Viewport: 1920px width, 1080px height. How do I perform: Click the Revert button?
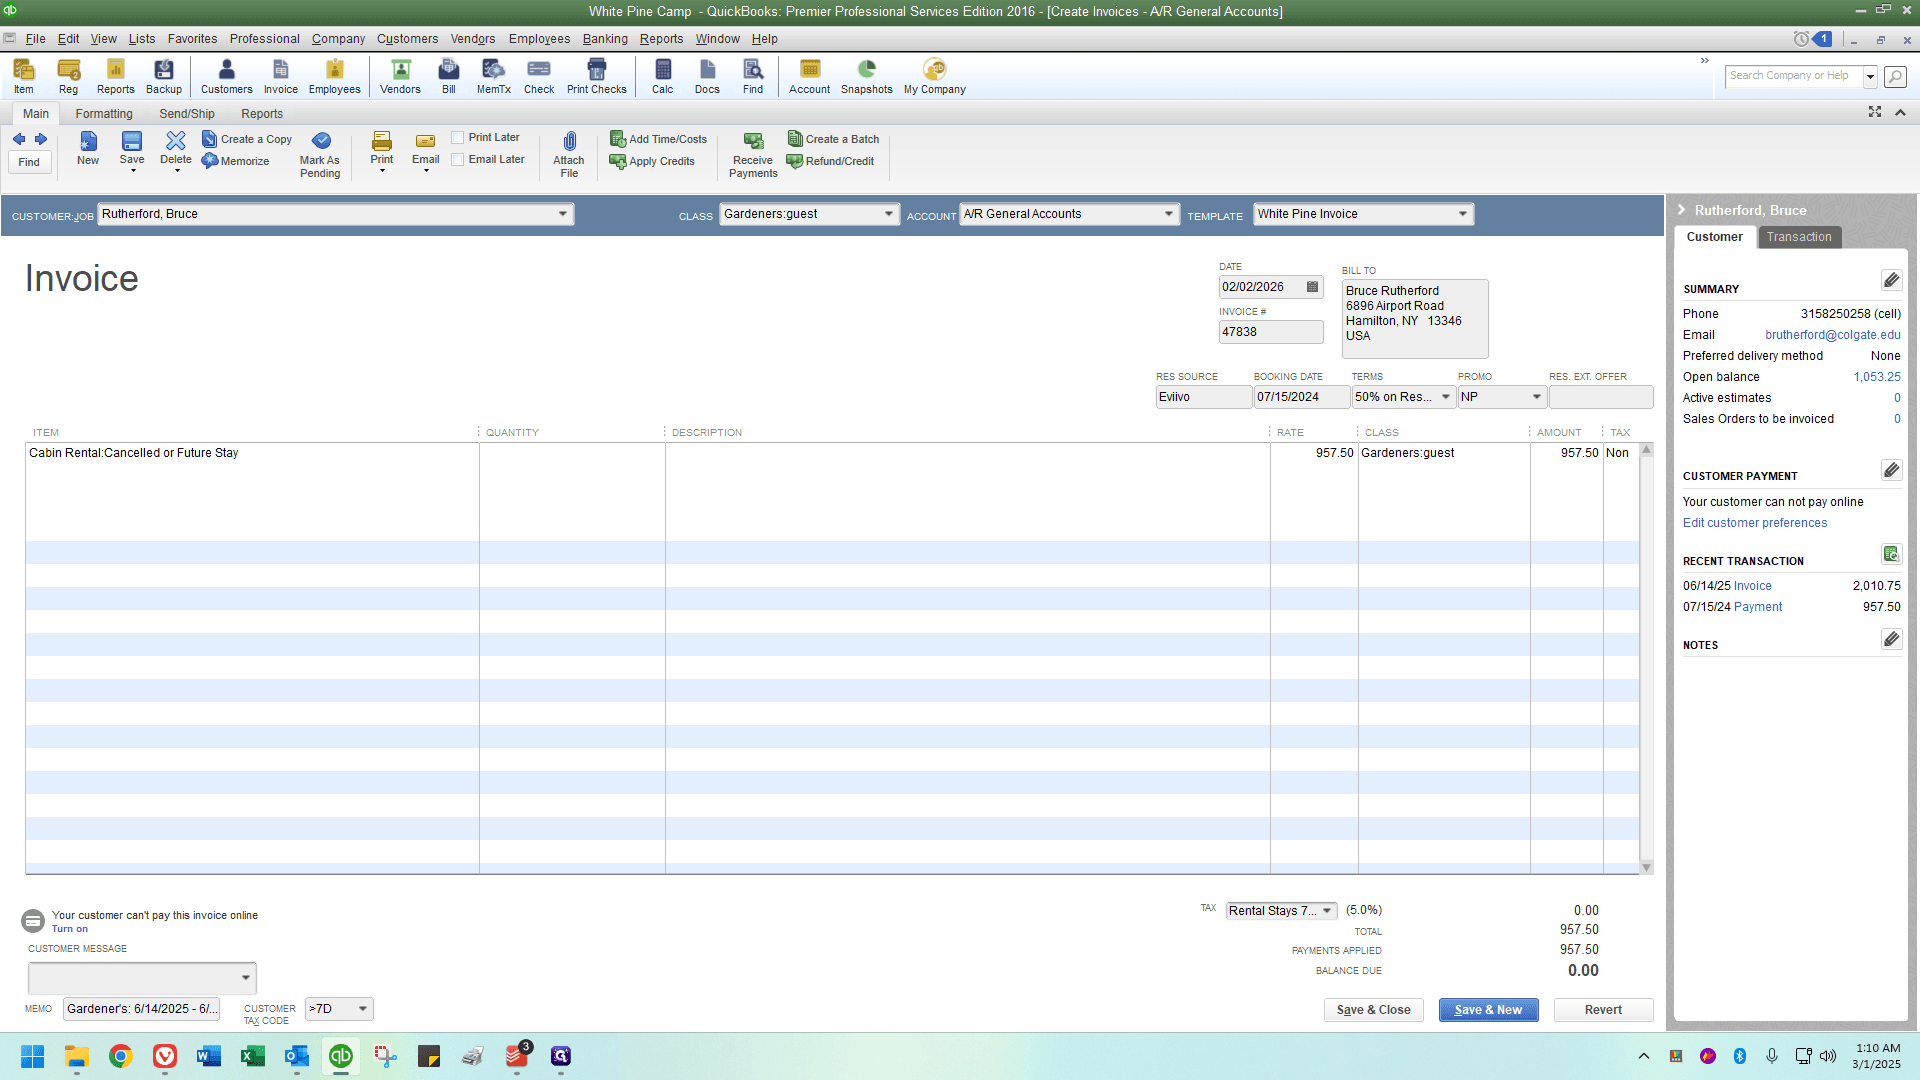1603,1010
